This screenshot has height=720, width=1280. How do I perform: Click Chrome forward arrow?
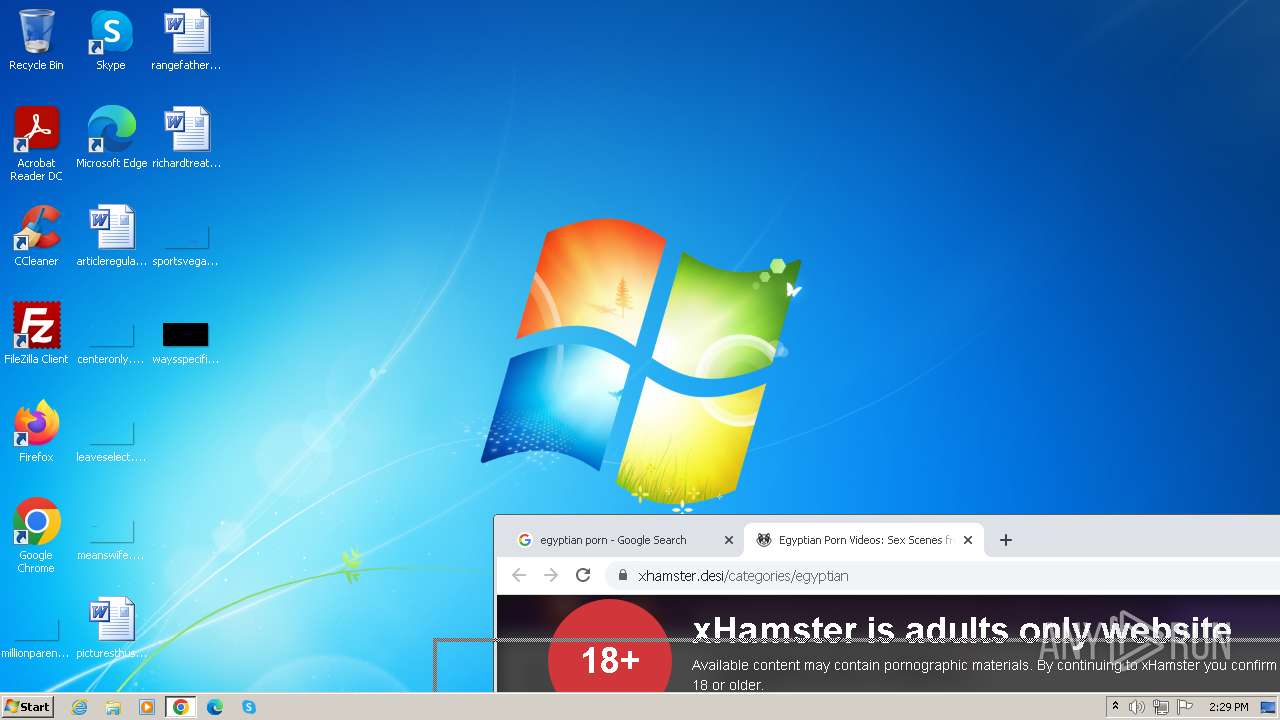tap(551, 575)
